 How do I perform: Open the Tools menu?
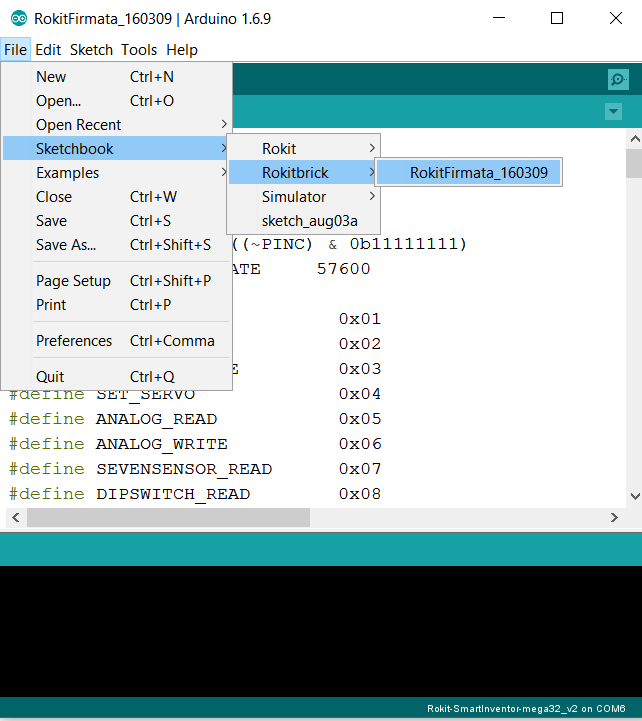[139, 50]
